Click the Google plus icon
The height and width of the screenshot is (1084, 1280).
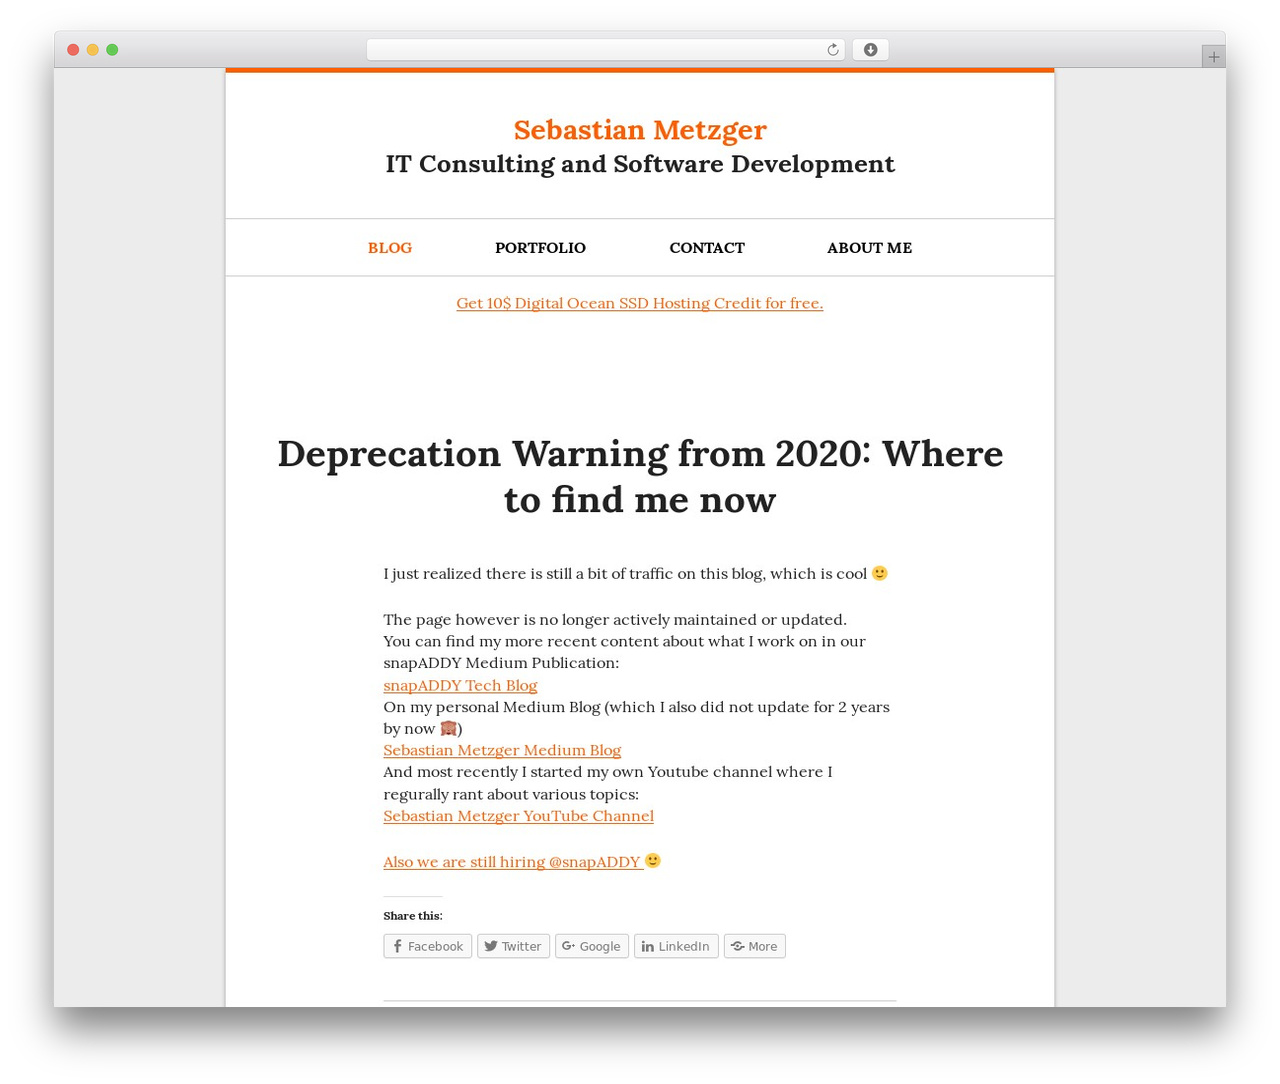[568, 946]
